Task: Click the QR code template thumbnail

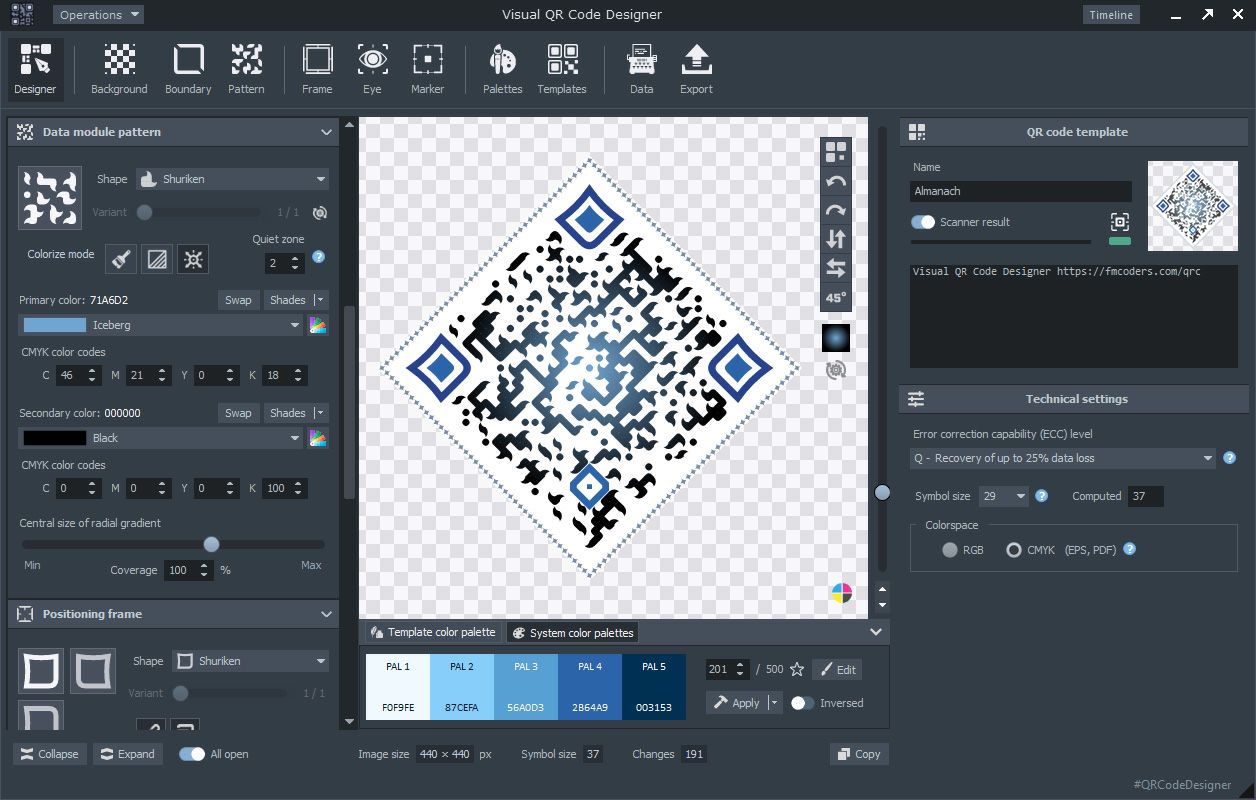Action: pos(1193,206)
